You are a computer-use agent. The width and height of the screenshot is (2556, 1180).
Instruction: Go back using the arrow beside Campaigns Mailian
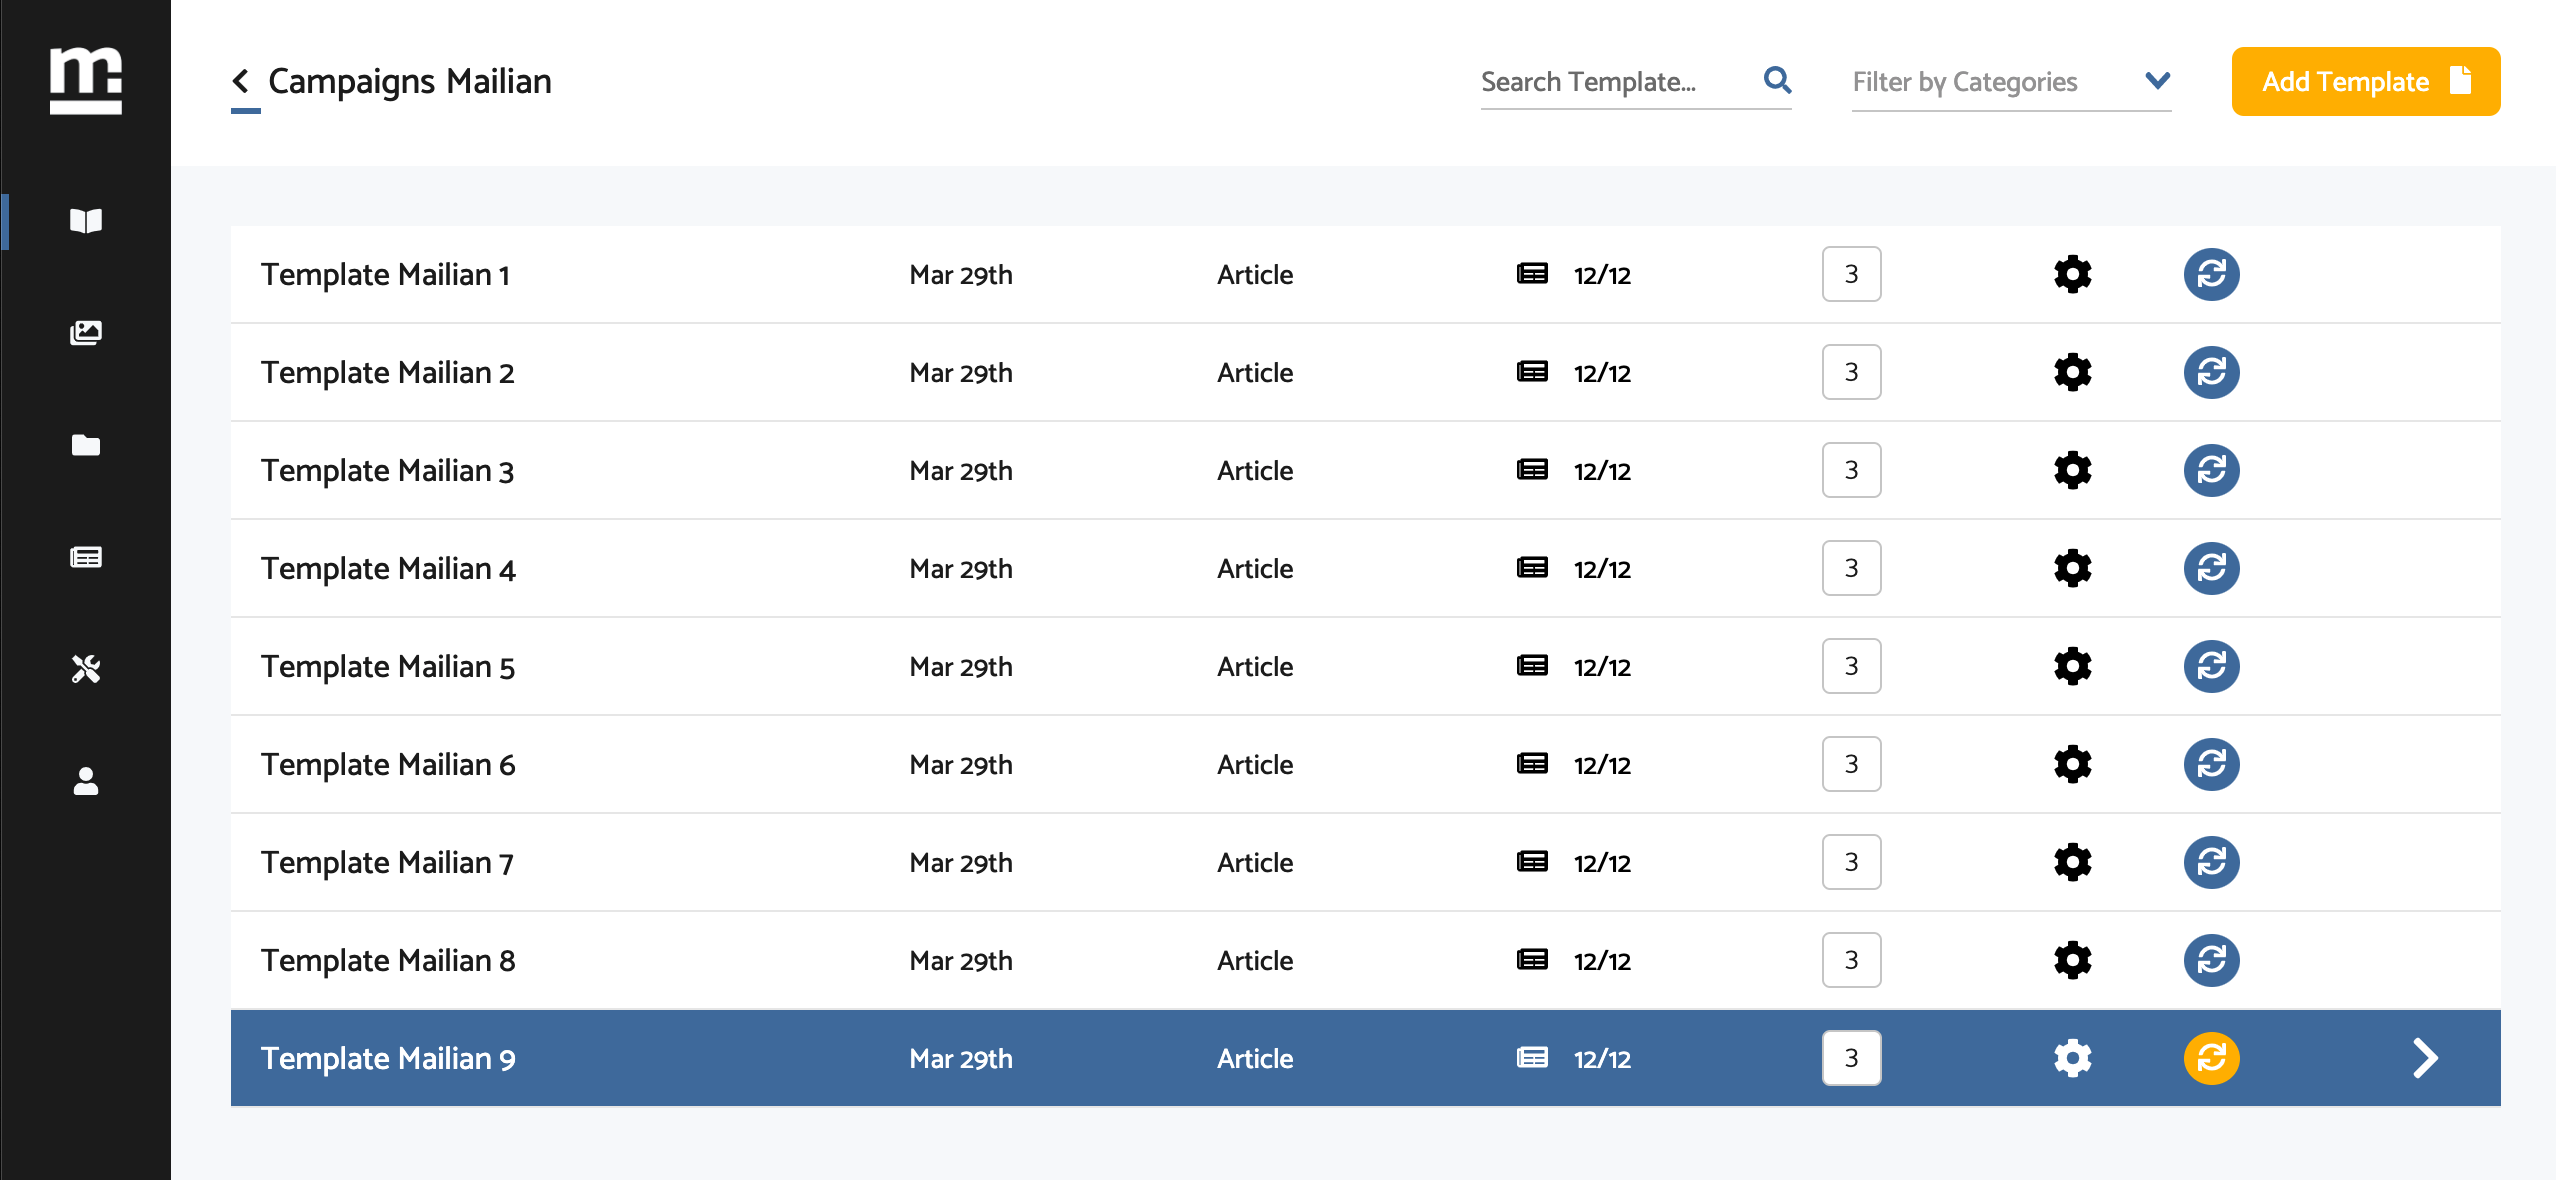[x=241, y=81]
